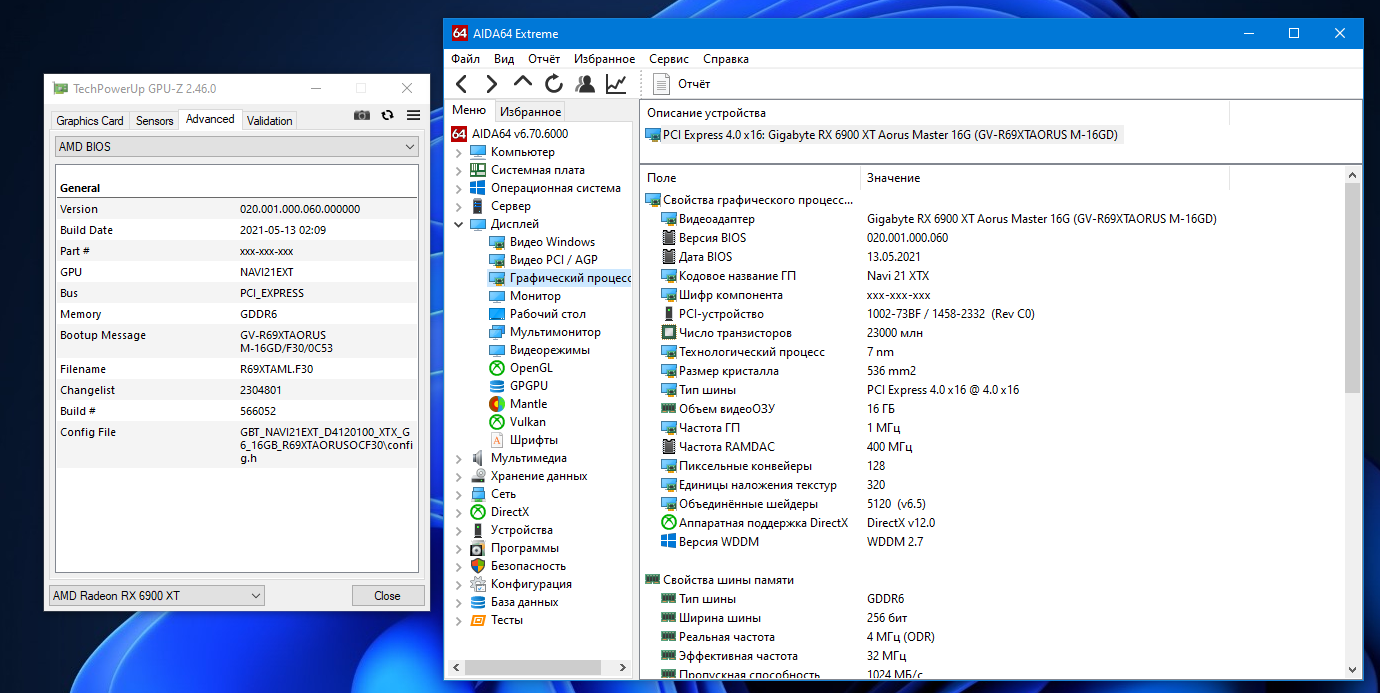Click the refresh icon in AIDA64 toolbar
Screen dimensions: 1380x693
coord(554,84)
